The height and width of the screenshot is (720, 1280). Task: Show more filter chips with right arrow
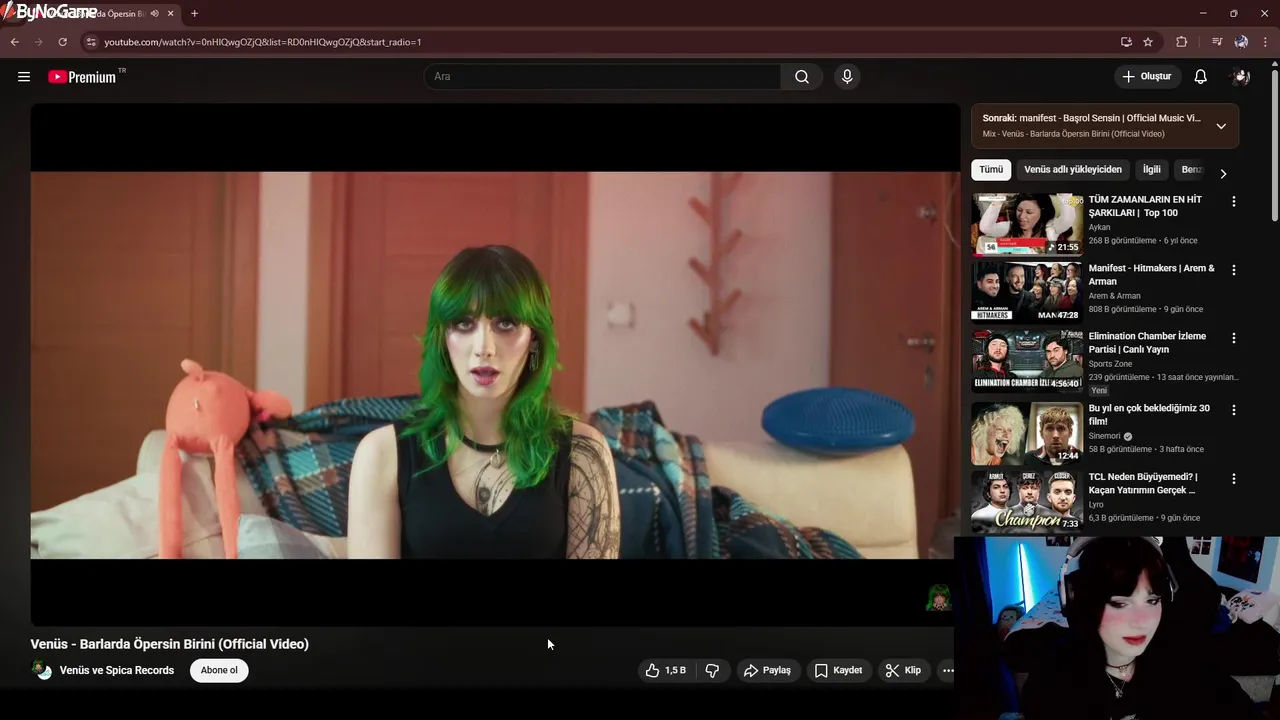[1223, 173]
